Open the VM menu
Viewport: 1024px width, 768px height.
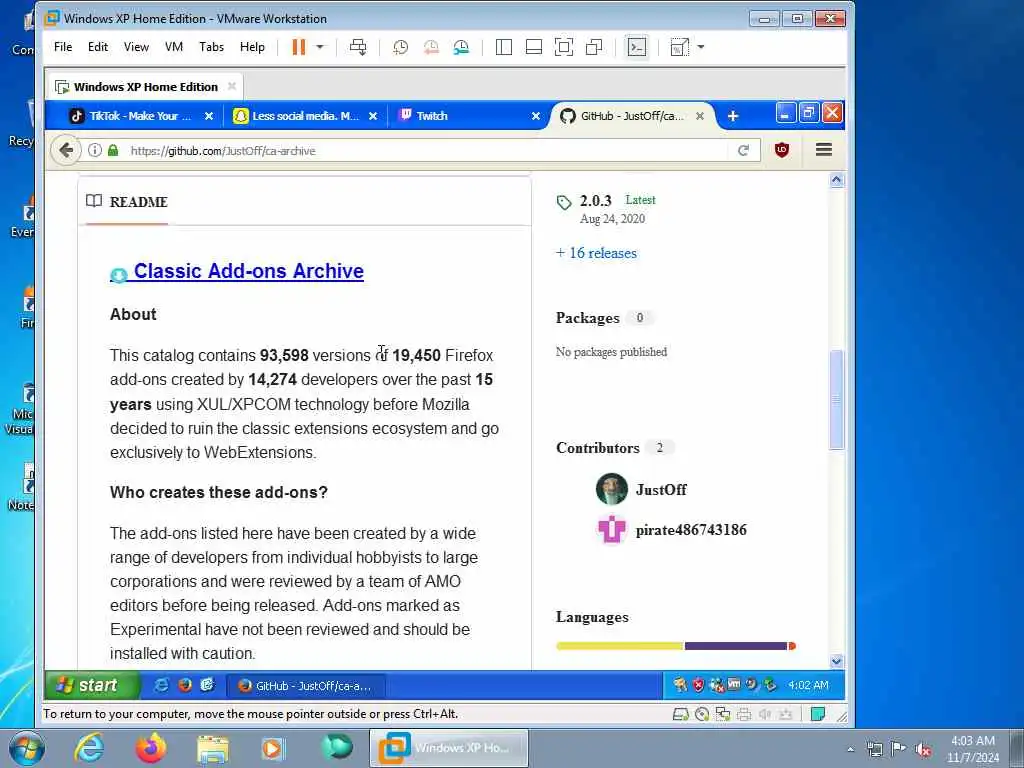174,47
